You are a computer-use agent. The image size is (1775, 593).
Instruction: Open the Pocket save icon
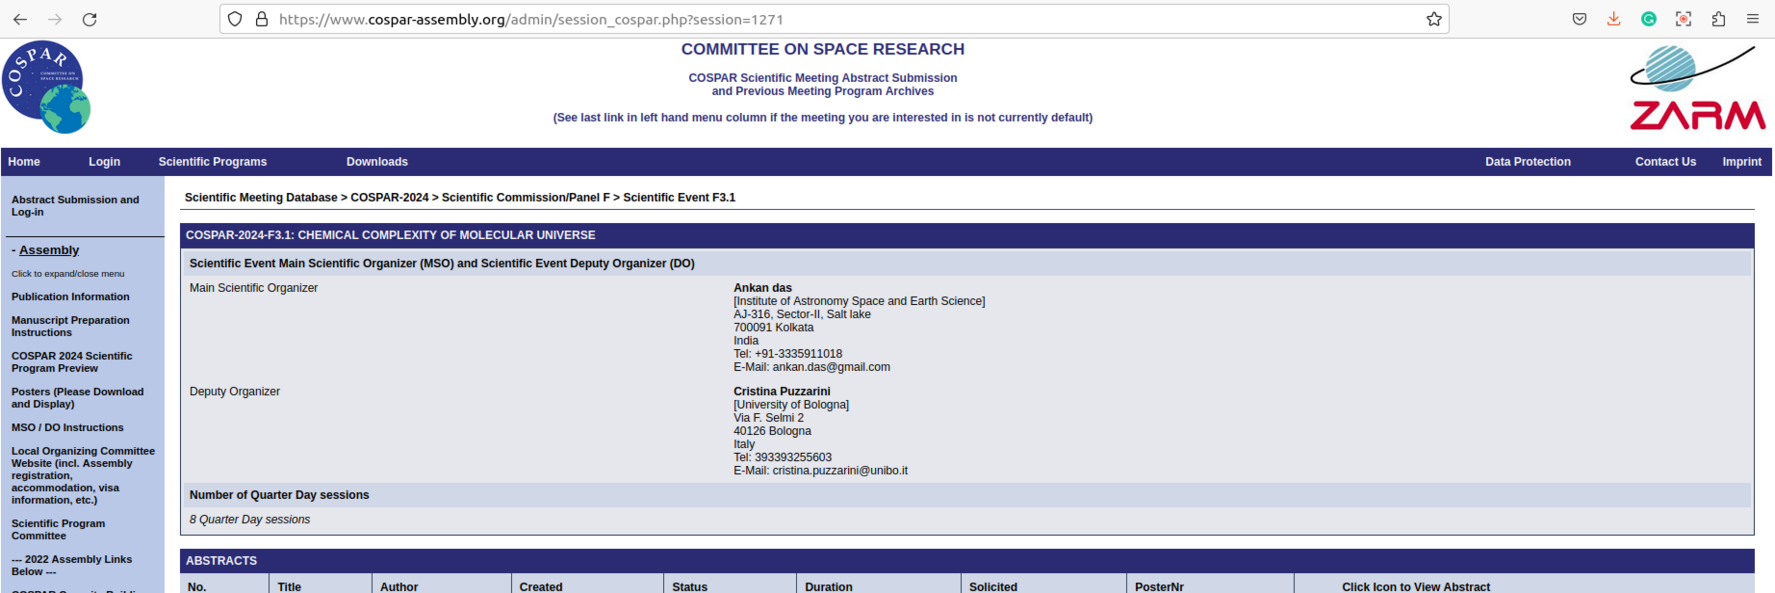tap(1579, 19)
